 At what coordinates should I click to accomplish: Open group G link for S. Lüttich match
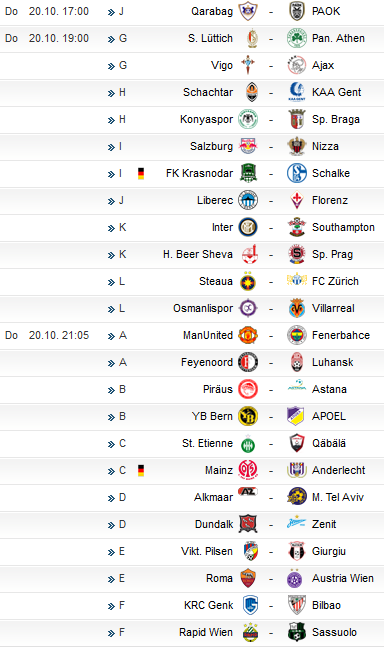pyautogui.click(x=117, y=38)
